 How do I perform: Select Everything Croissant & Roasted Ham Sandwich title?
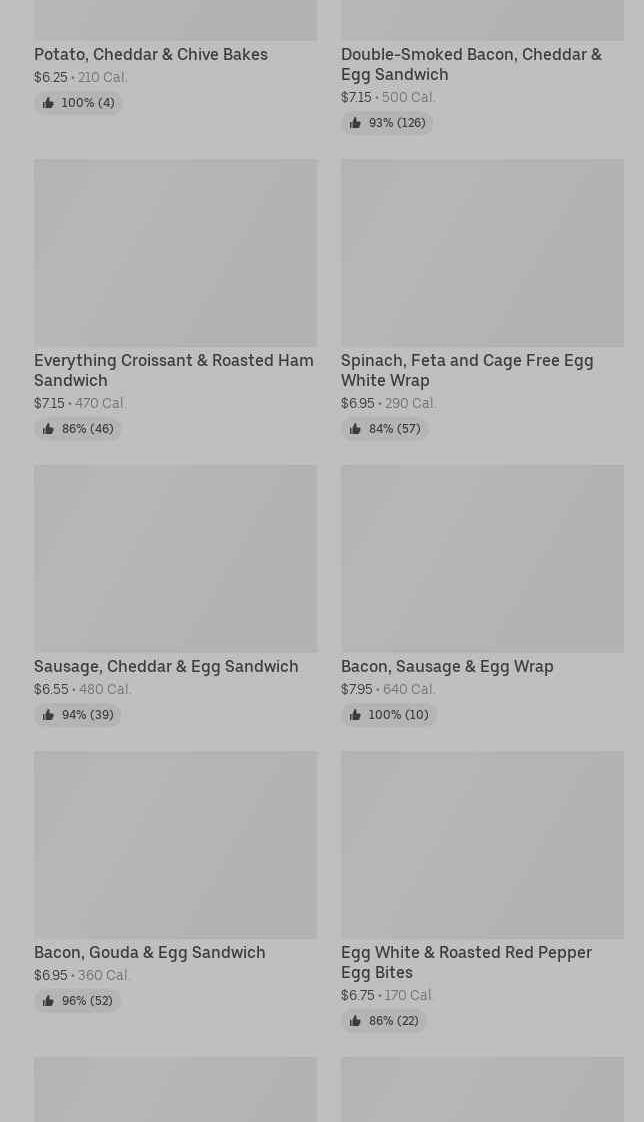174,370
